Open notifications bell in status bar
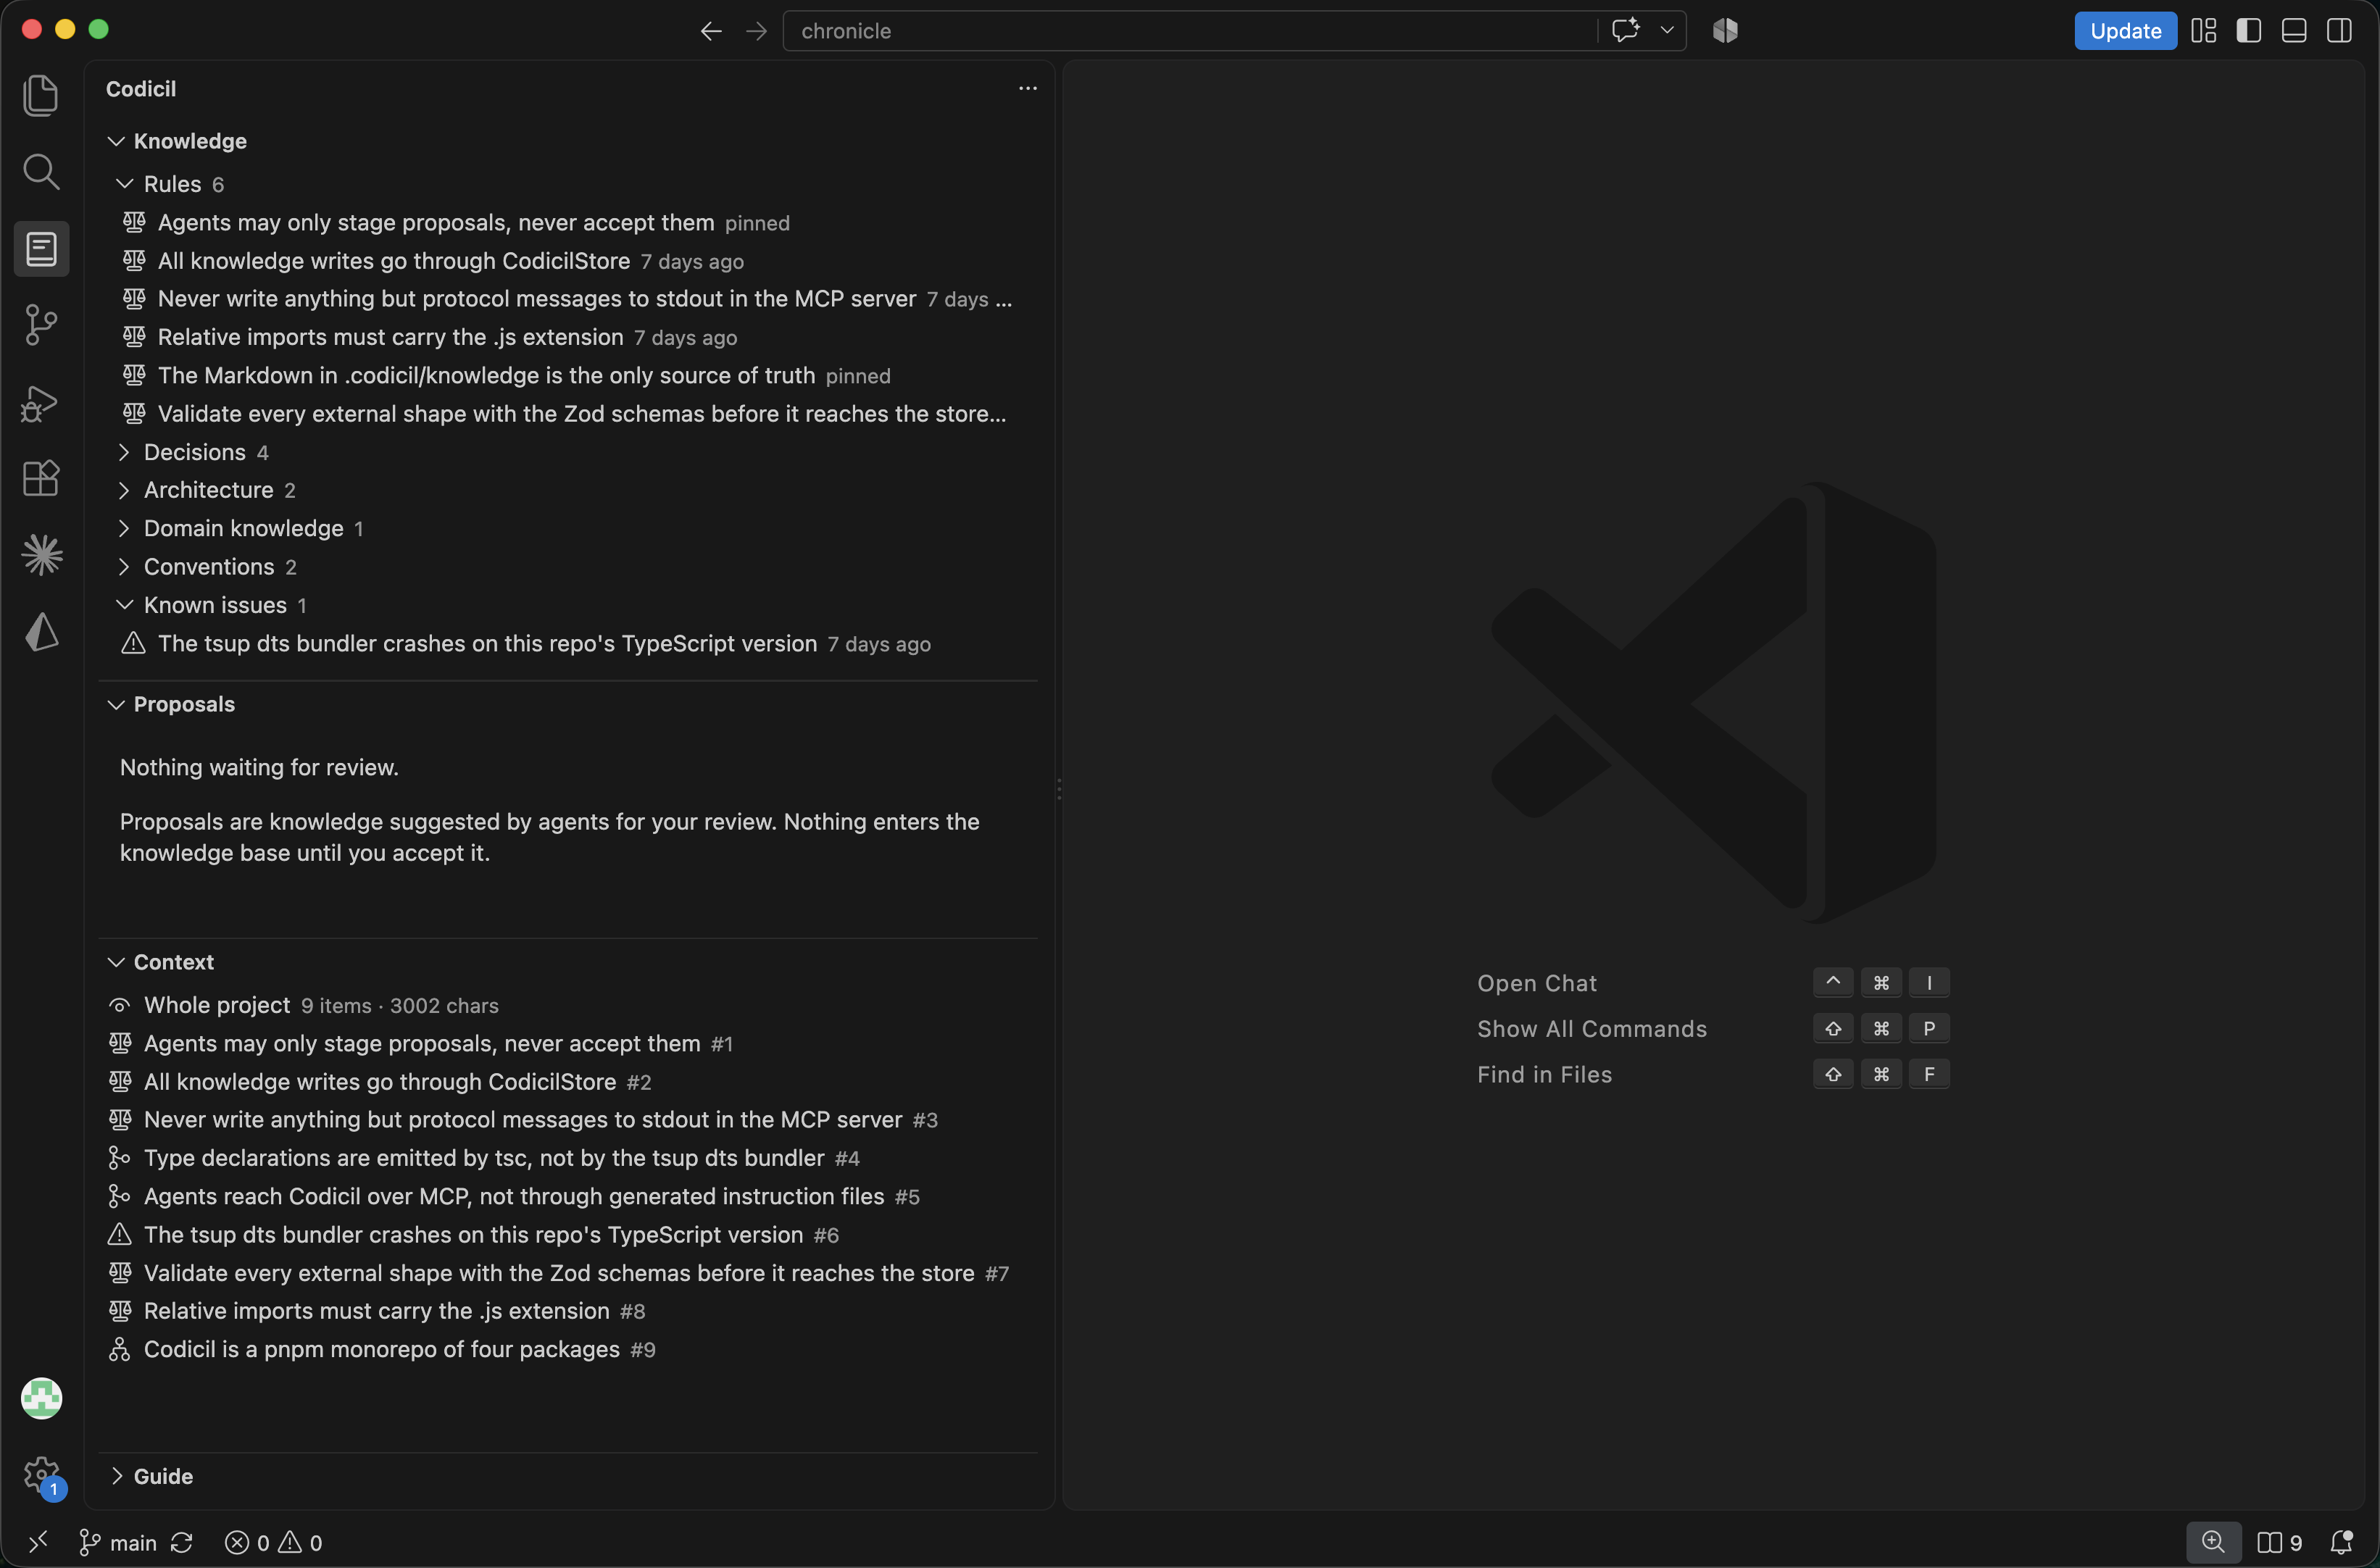Image resolution: width=2380 pixels, height=1568 pixels. point(2342,1543)
